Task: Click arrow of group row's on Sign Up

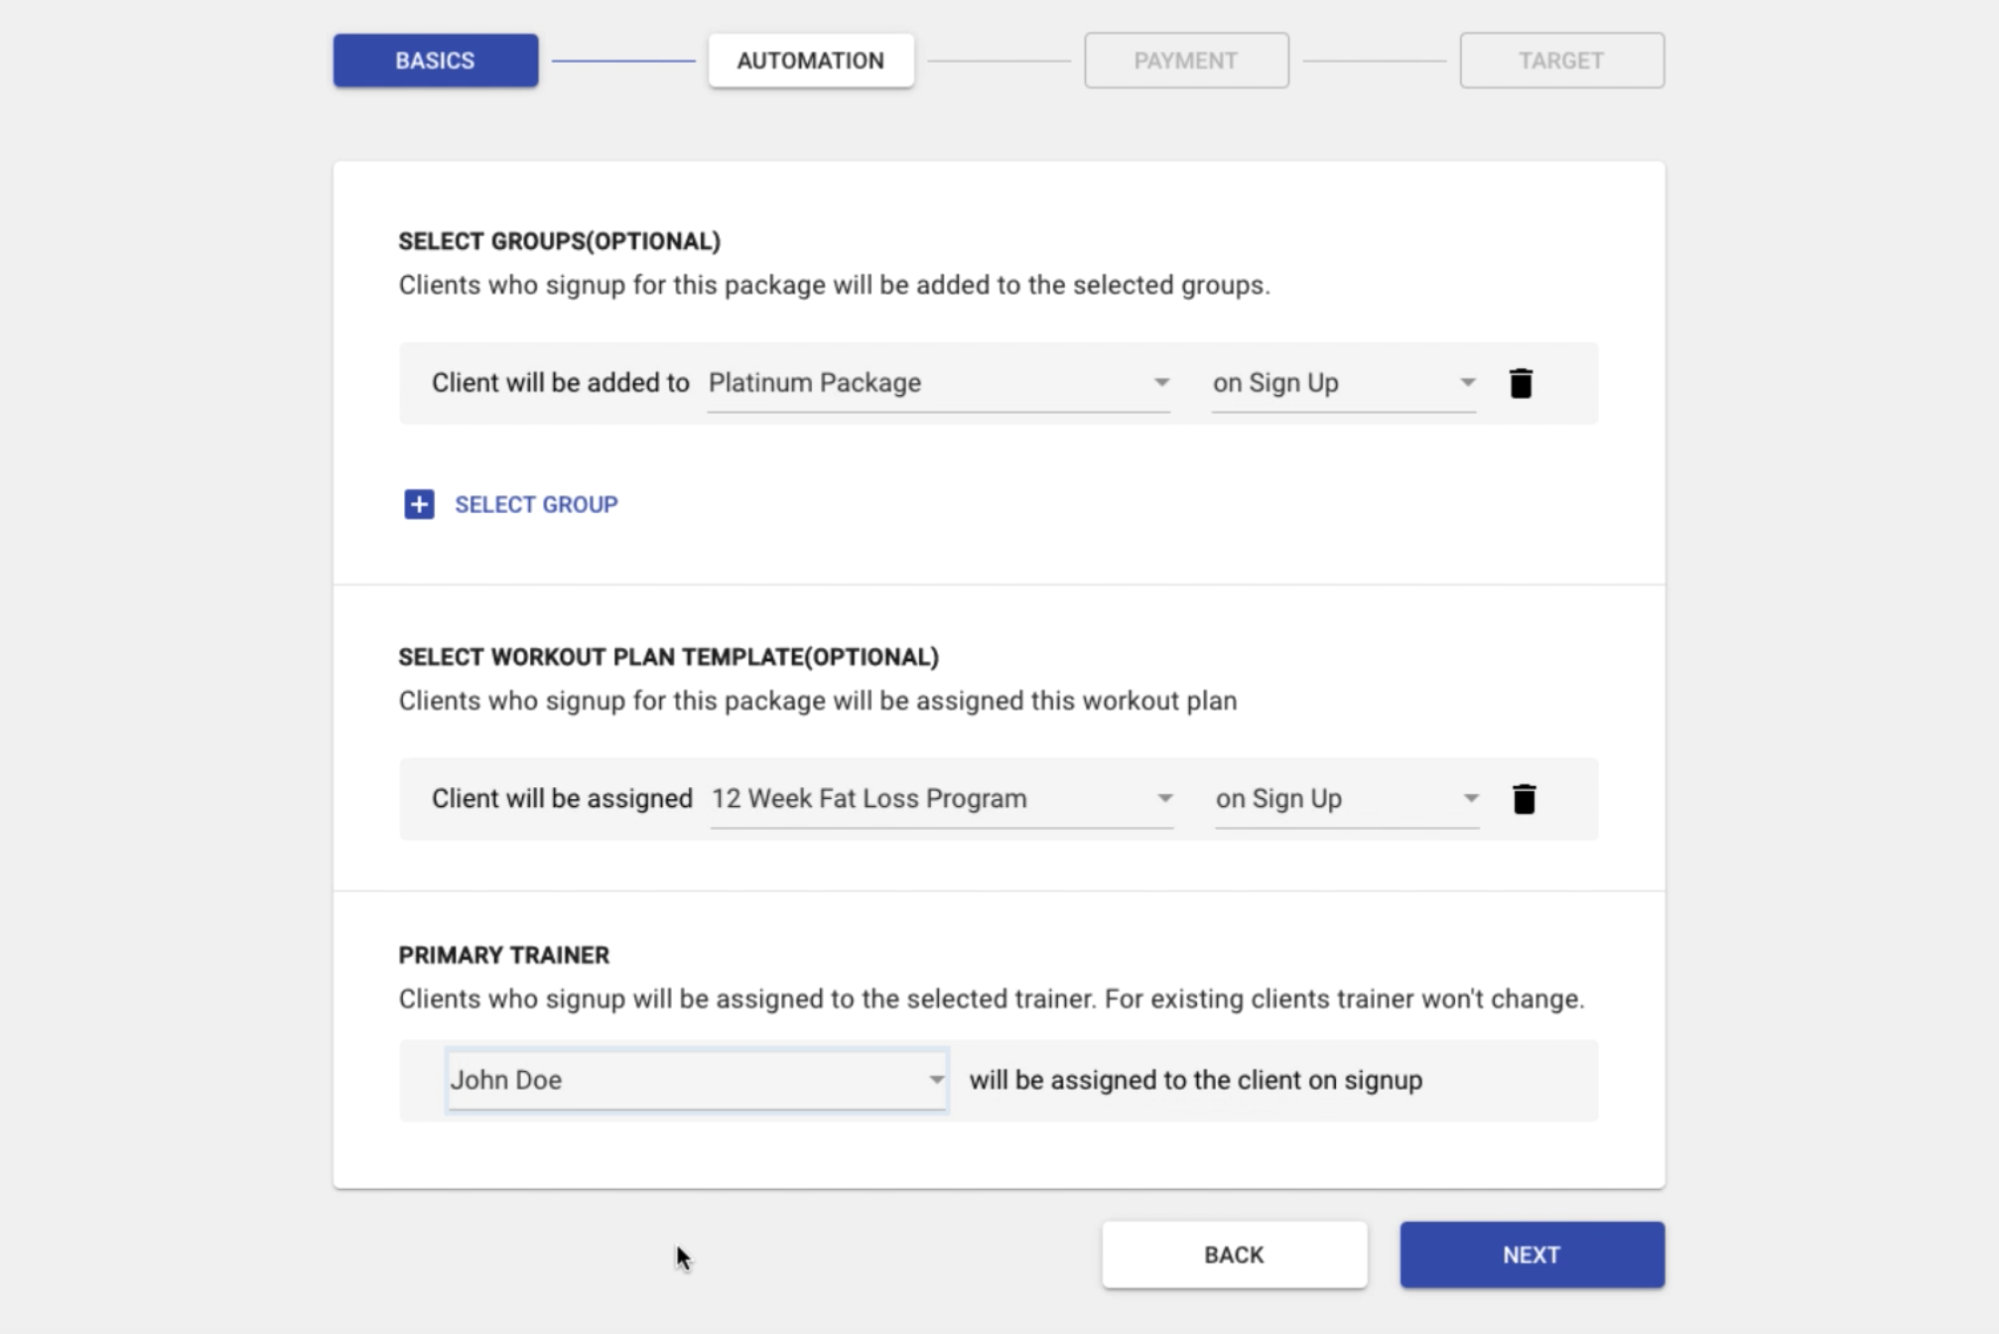Action: 1467,383
